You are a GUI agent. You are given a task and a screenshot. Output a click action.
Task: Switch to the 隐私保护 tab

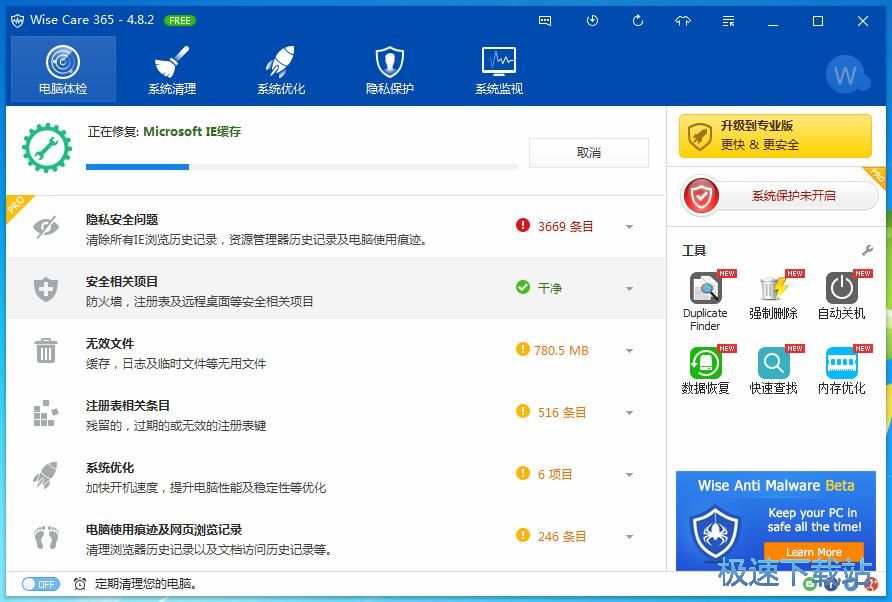click(390, 69)
